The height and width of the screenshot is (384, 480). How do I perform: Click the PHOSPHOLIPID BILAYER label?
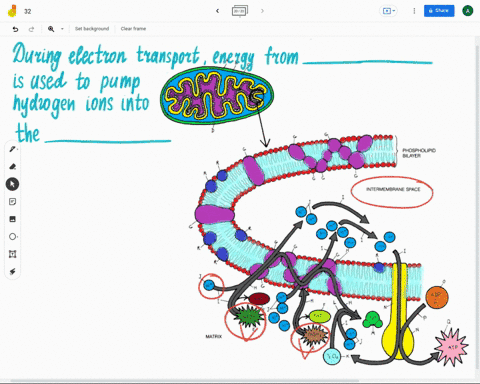tap(419, 153)
